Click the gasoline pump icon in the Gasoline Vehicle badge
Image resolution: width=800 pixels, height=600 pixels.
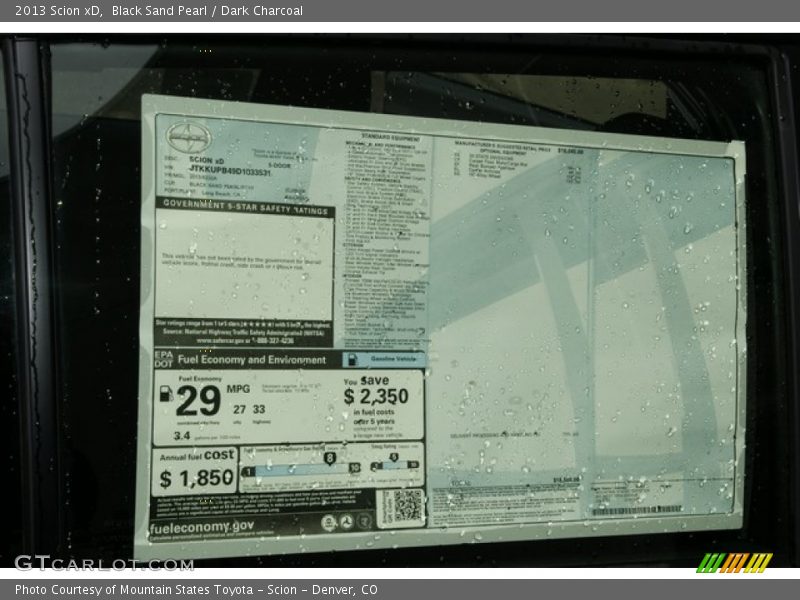[352, 360]
